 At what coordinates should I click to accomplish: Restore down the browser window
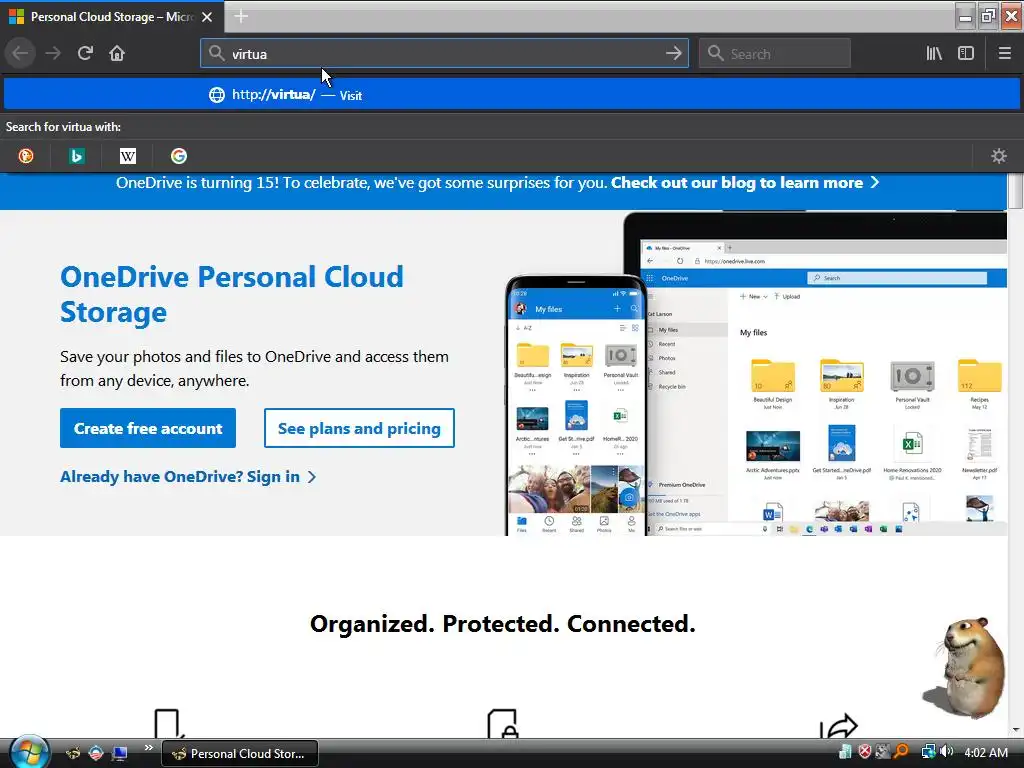[x=988, y=16]
